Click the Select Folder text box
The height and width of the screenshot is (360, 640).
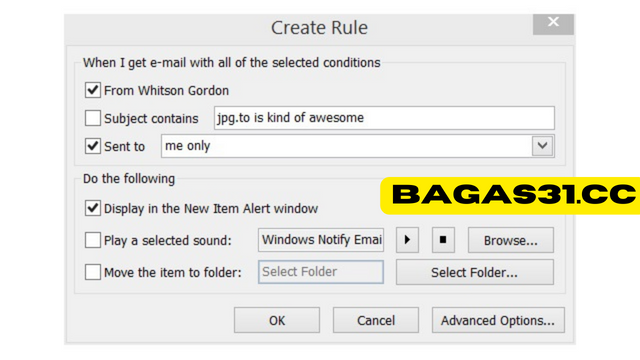coord(321,272)
